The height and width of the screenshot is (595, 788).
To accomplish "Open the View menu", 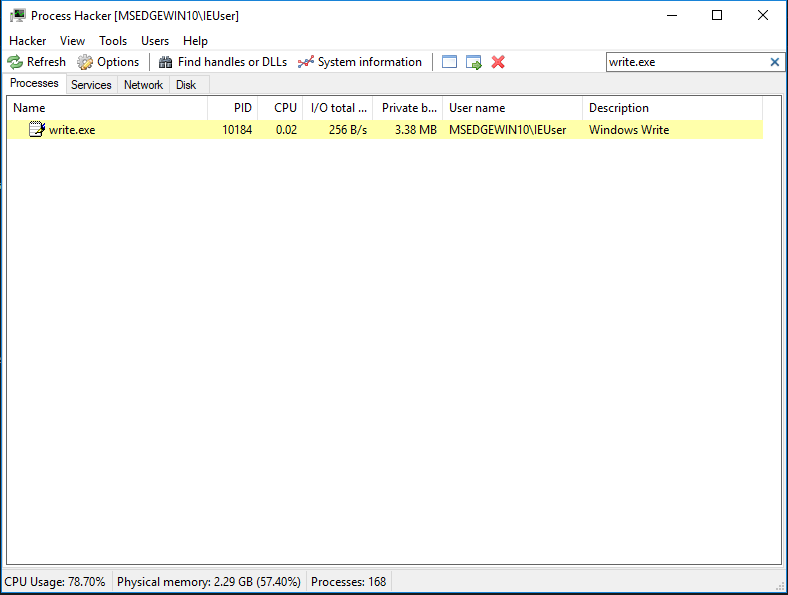I will 72,41.
